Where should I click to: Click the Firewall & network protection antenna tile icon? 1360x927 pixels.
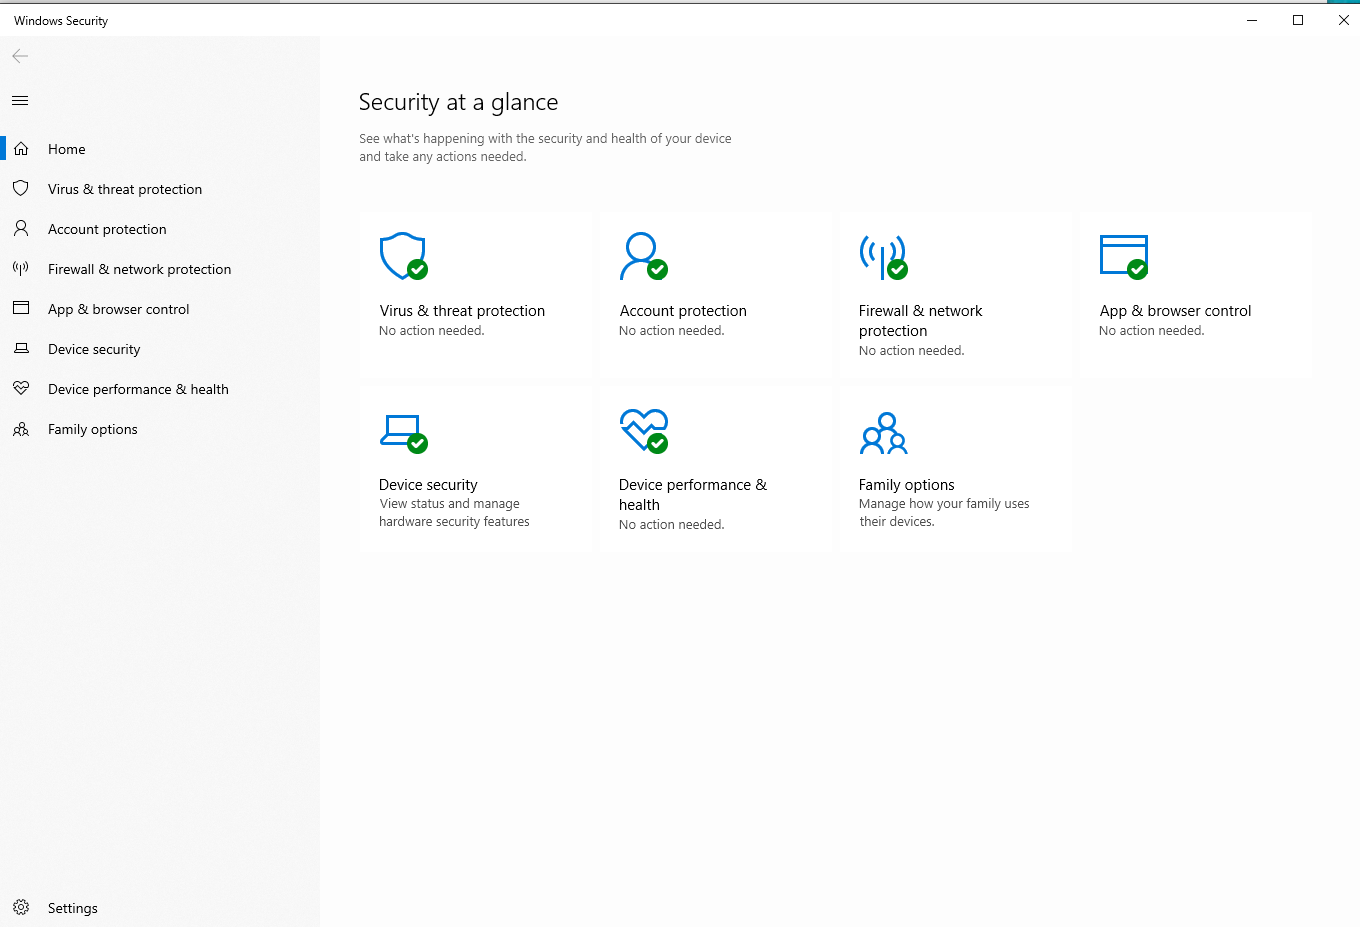[x=883, y=256]
